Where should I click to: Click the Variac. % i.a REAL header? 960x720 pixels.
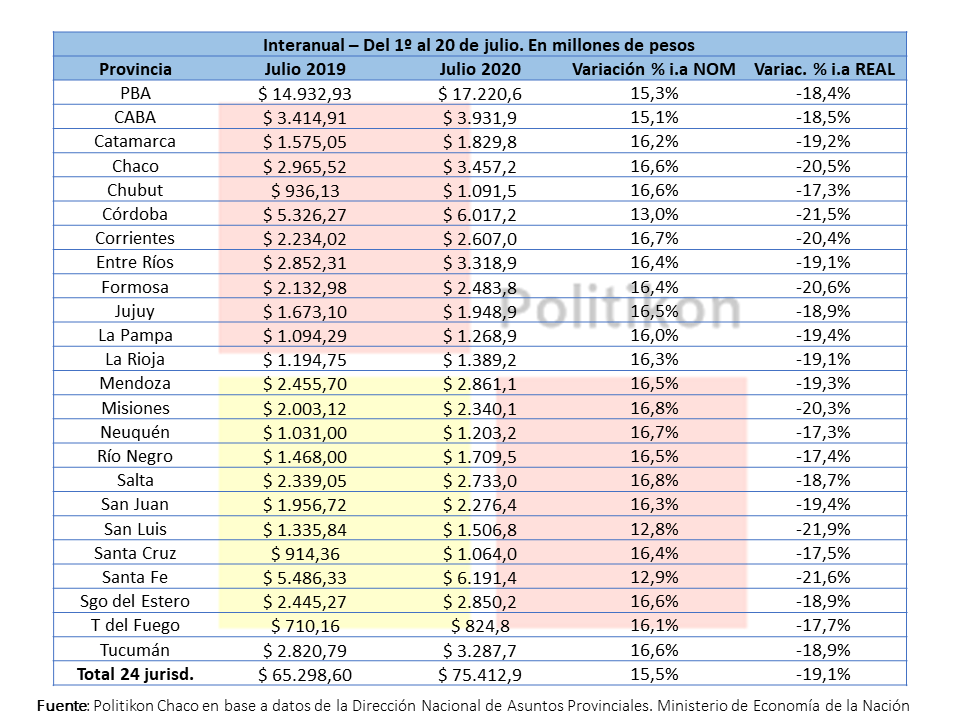tap(824, 69)
